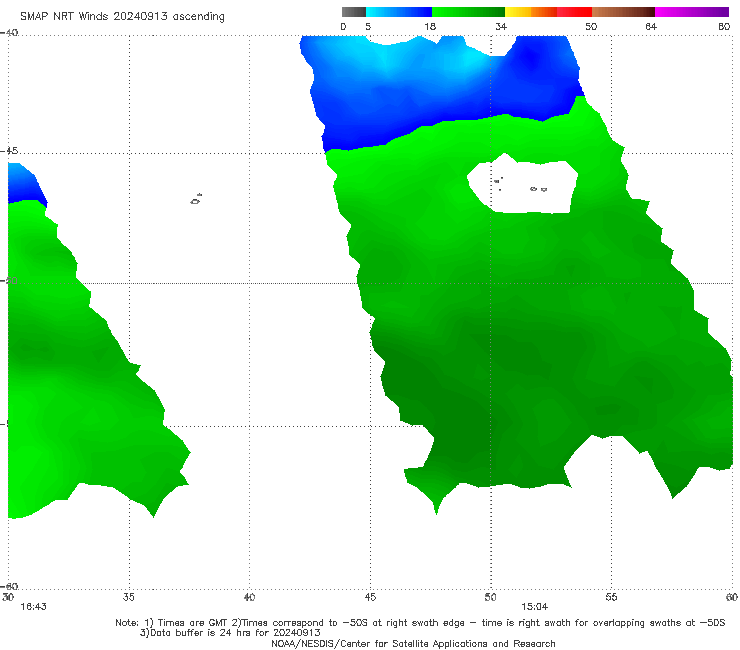Click the longitude label '35'
The width and height of the screenshot is (740, 650).
point(129,597)
